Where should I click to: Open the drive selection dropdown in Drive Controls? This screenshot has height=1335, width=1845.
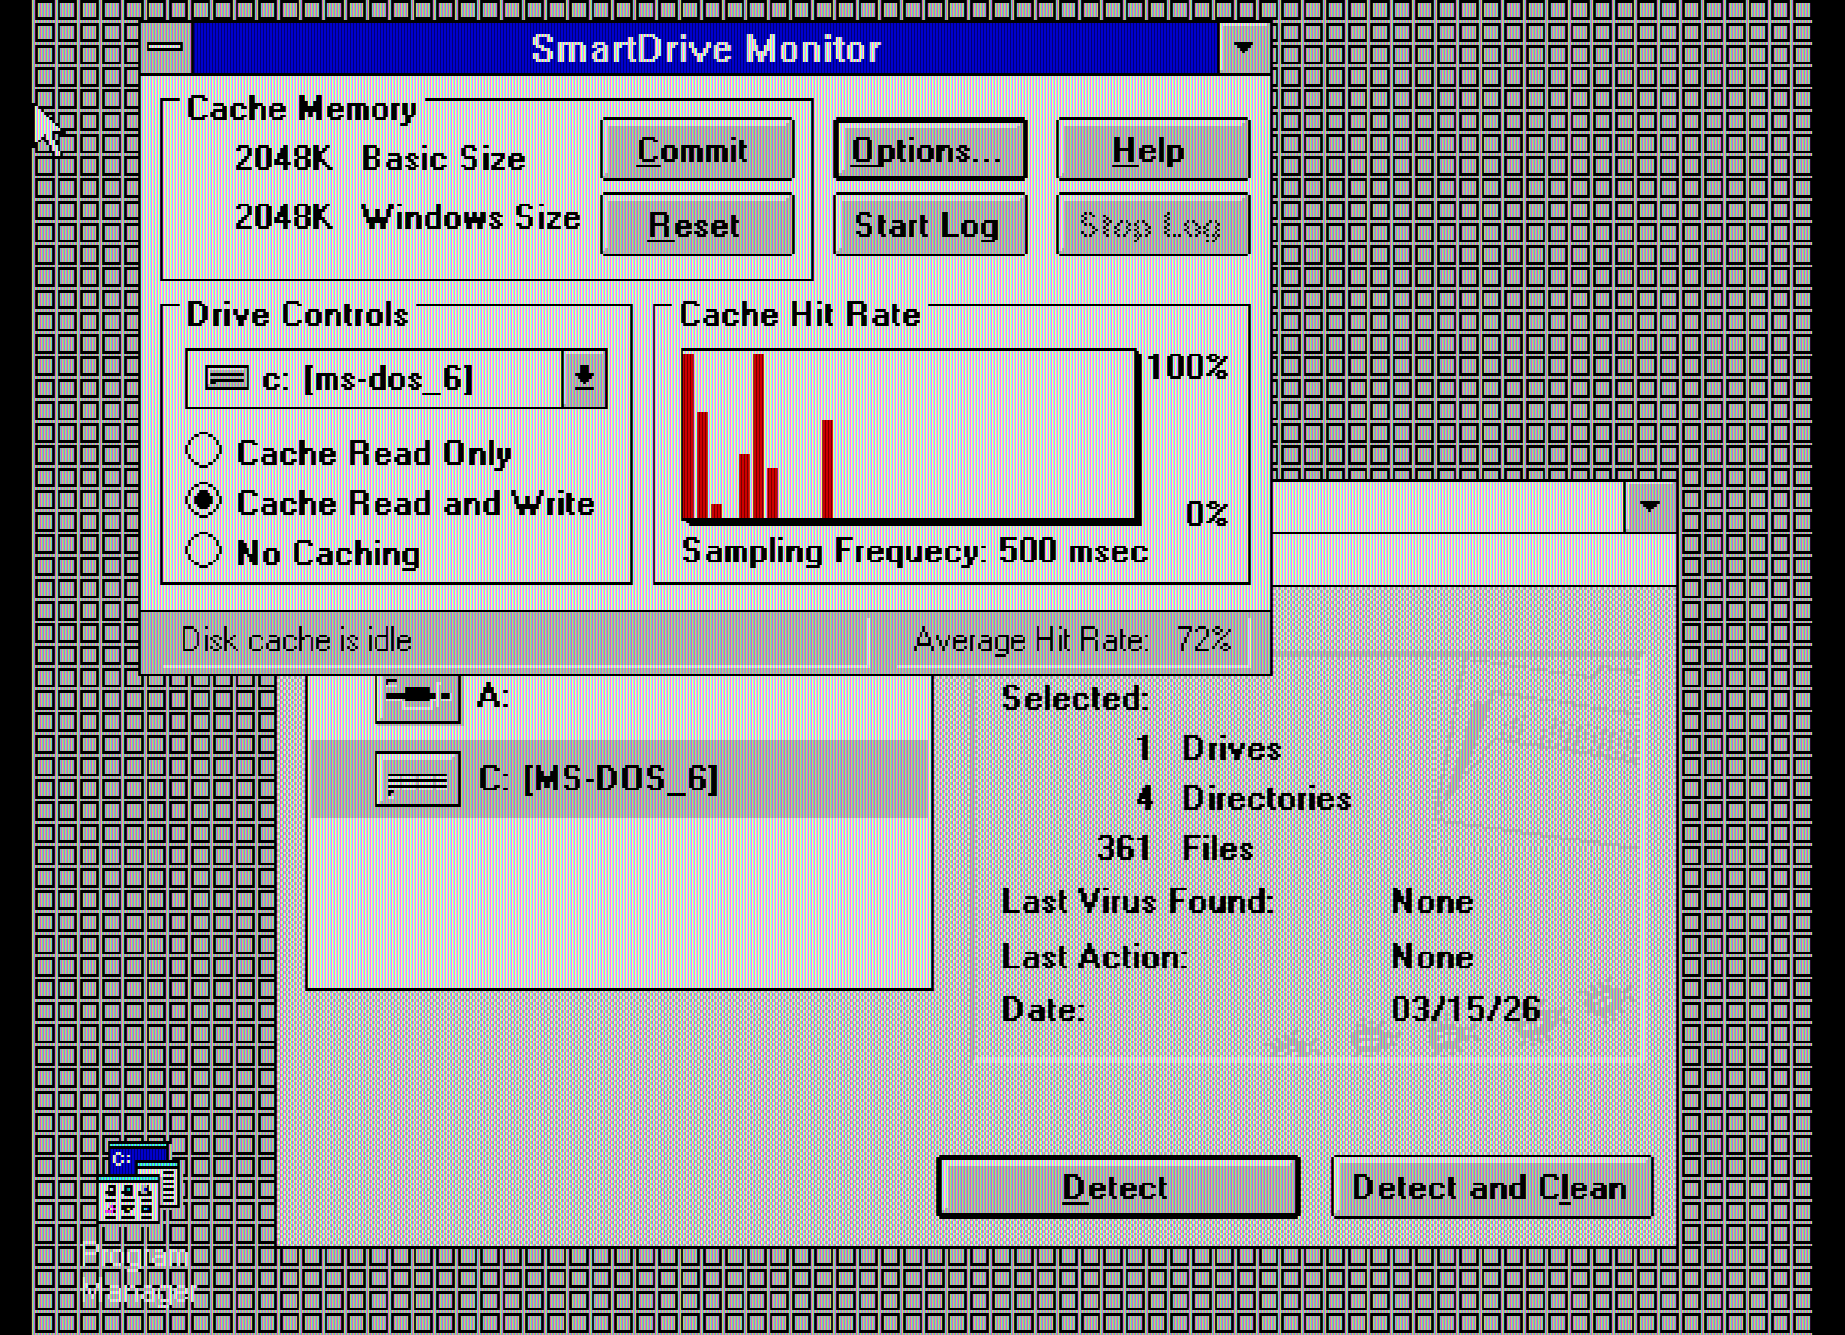tap(584, 378)
